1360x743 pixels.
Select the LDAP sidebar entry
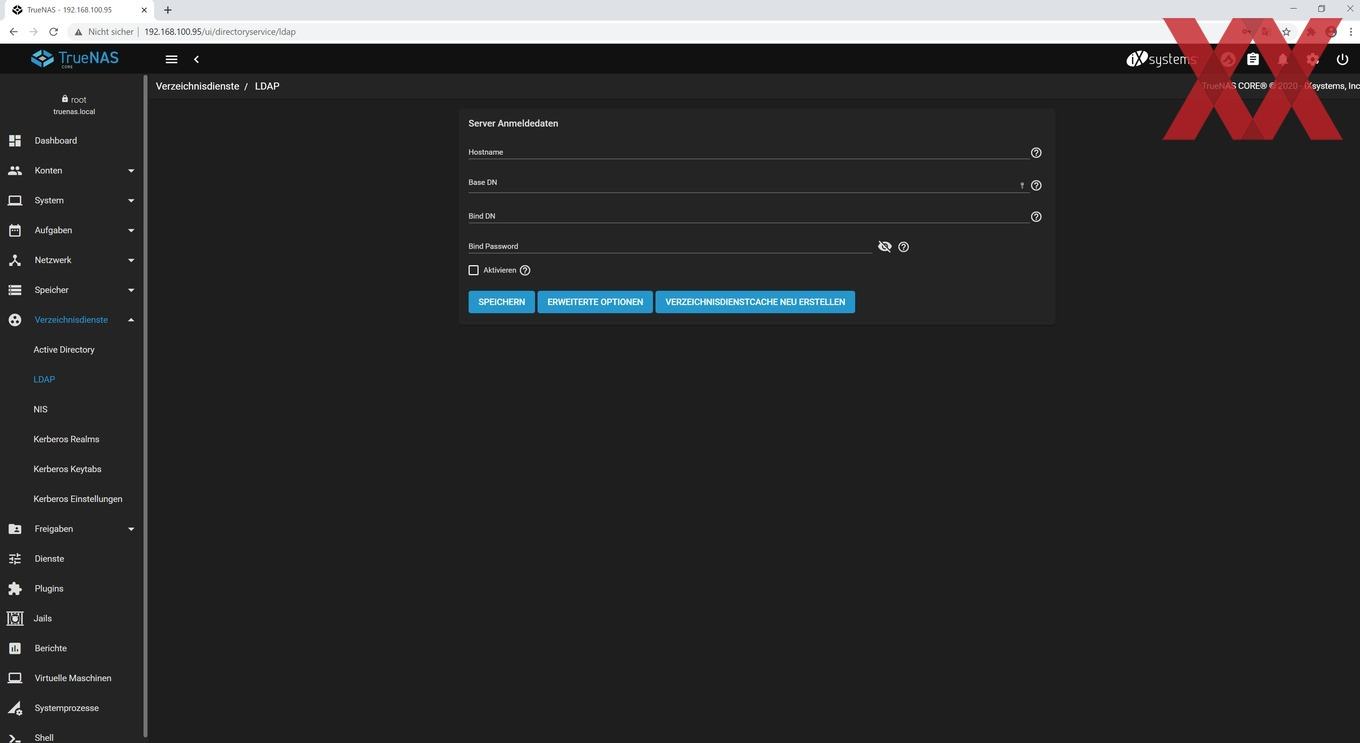click(x=44, y=380)
